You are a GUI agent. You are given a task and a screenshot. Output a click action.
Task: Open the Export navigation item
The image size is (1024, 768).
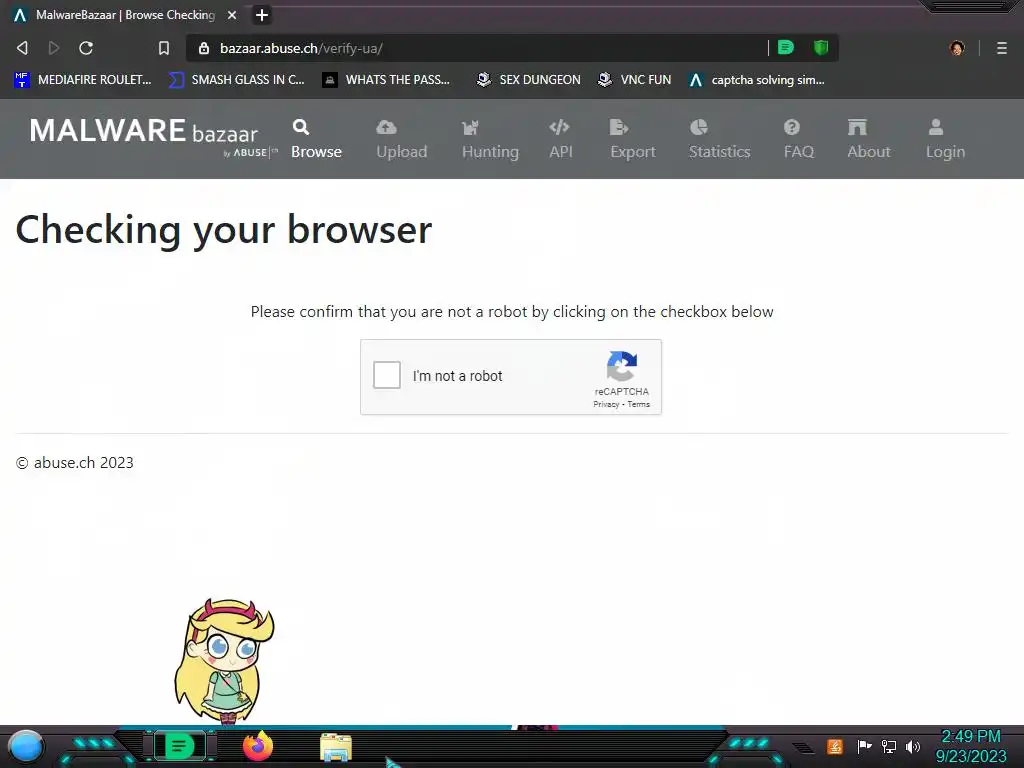pos(633,138)
